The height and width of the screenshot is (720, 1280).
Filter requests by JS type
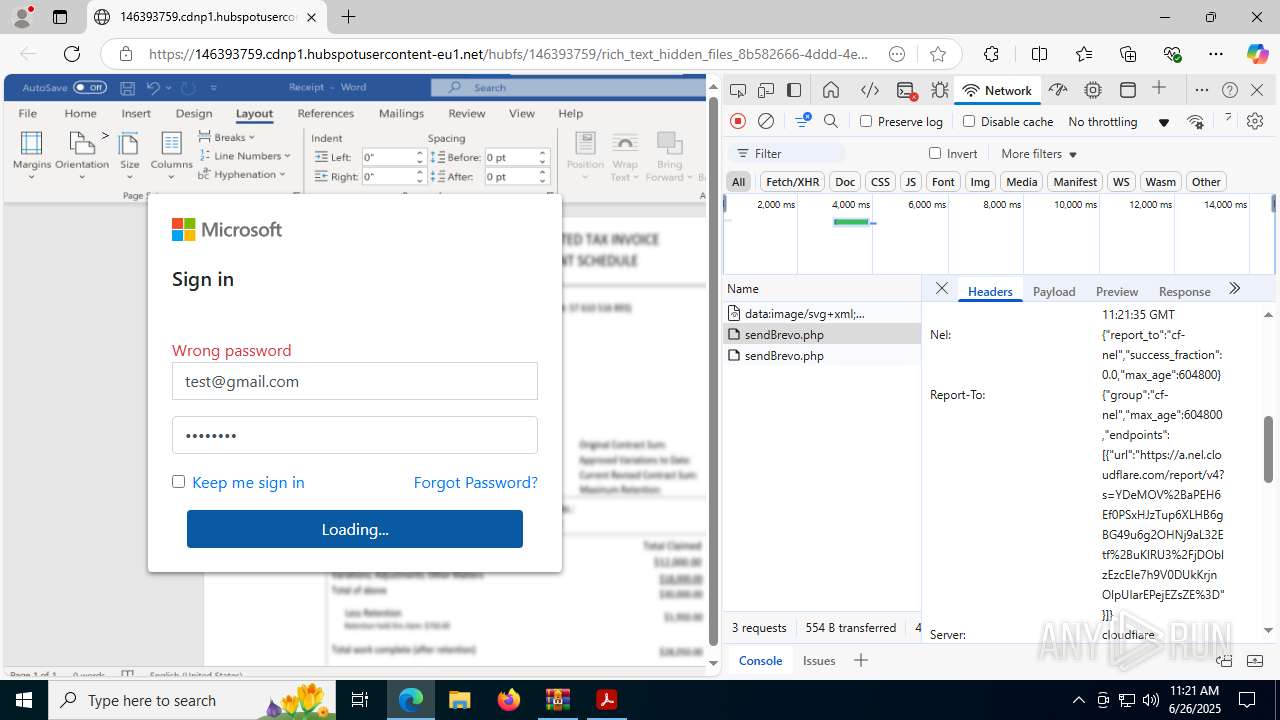click(x=910, y=182)
